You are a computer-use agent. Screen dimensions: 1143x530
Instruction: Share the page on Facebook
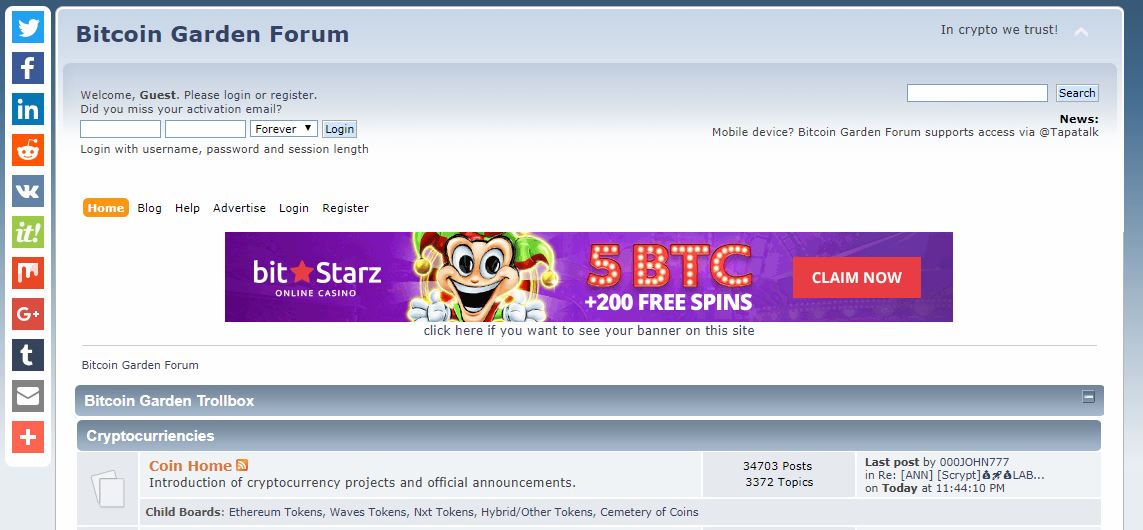[28, 68]
